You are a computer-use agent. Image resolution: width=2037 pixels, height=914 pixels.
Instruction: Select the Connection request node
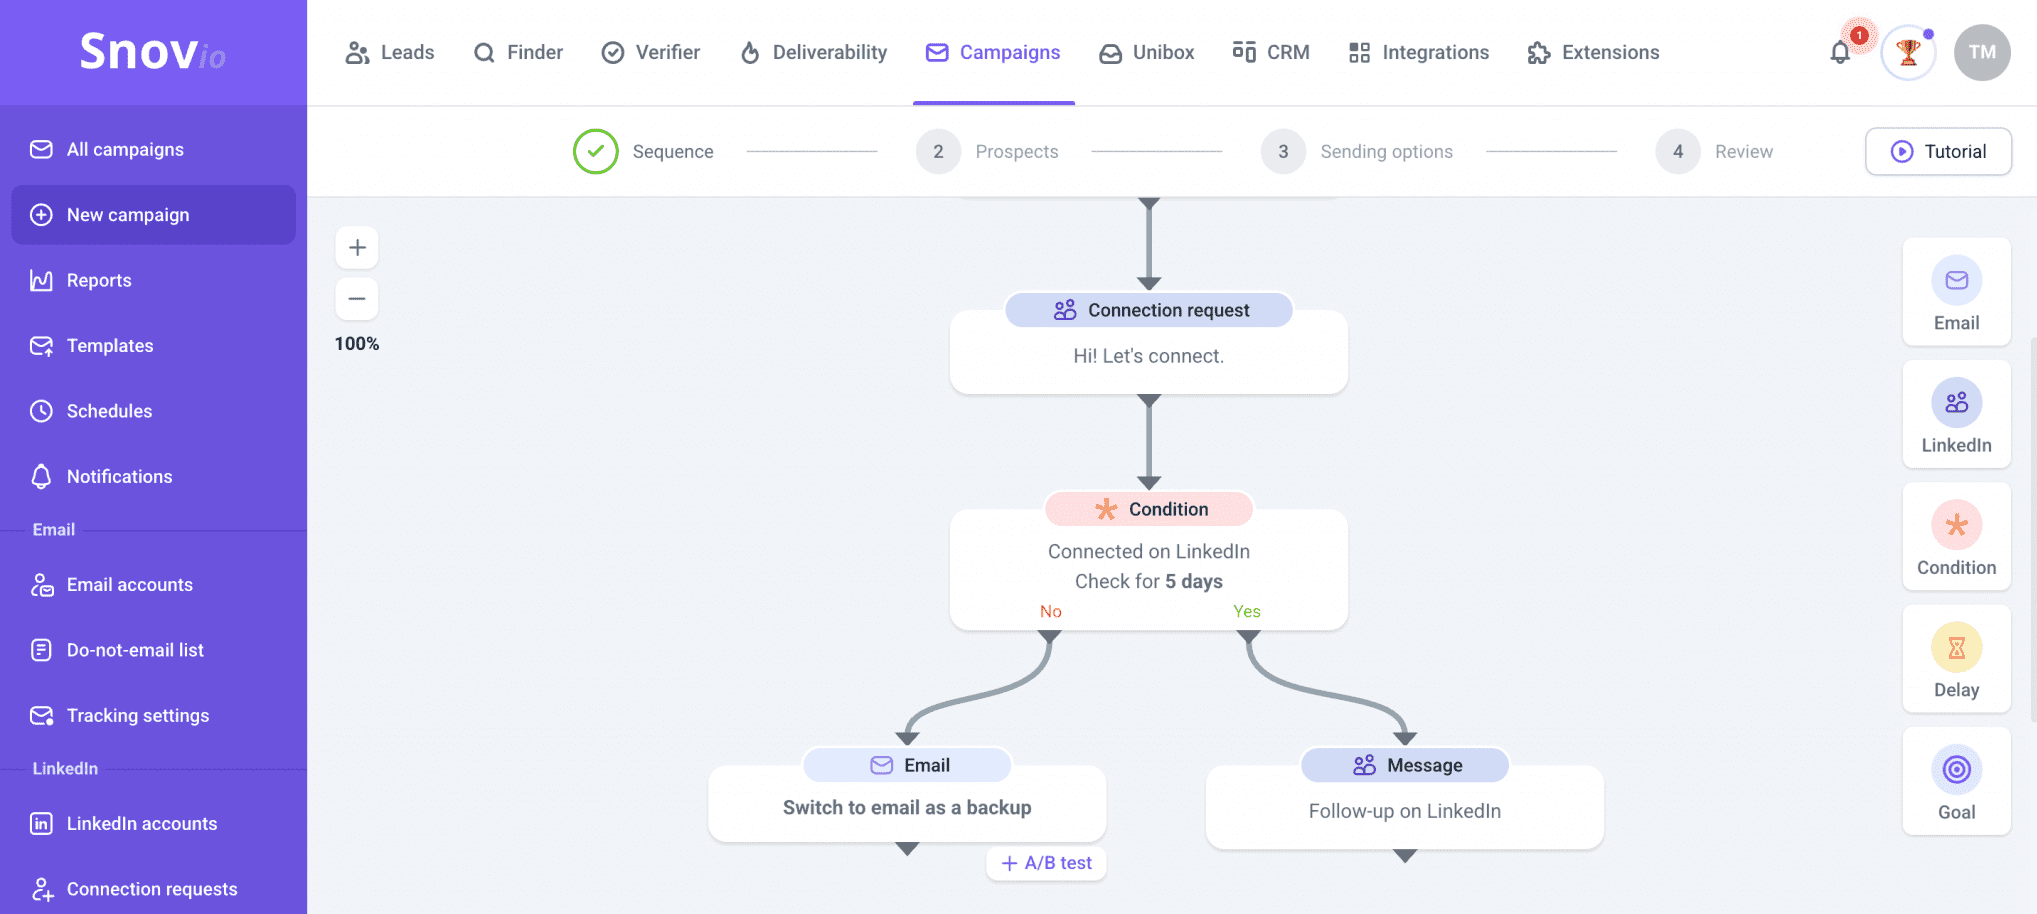pyautogui.click(x=1148, y=345)
